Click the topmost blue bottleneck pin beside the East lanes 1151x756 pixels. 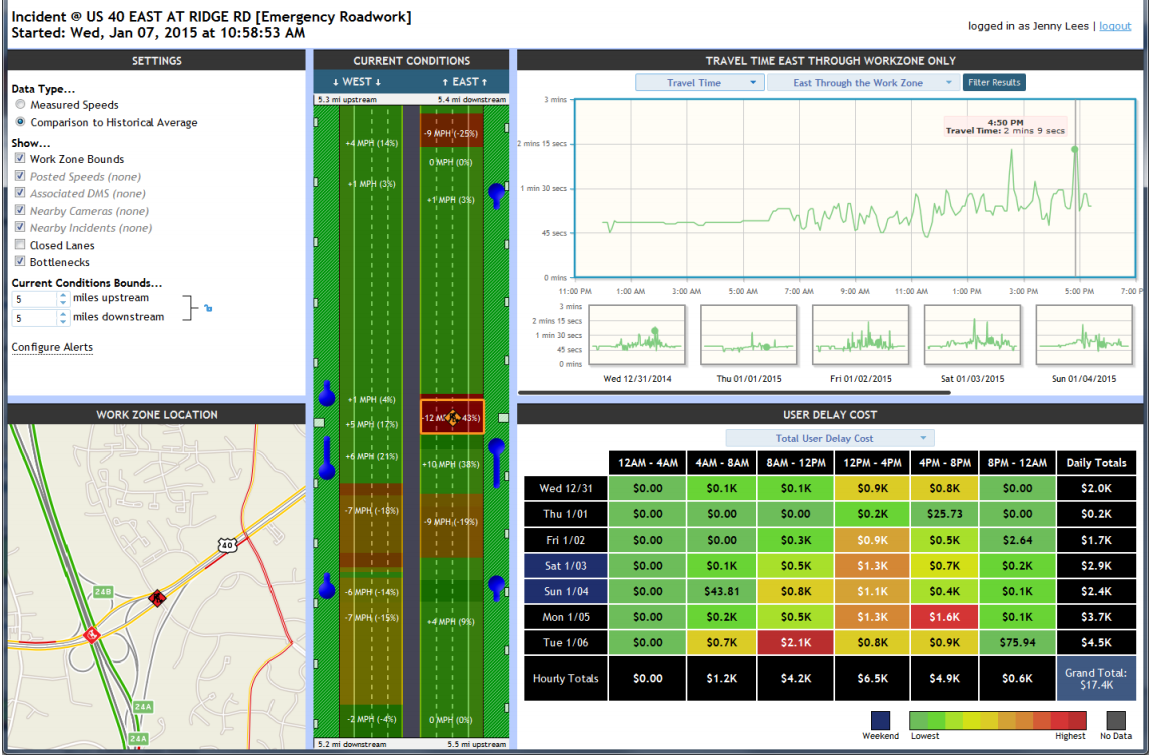pyautogui.click(x=496, y=193)
